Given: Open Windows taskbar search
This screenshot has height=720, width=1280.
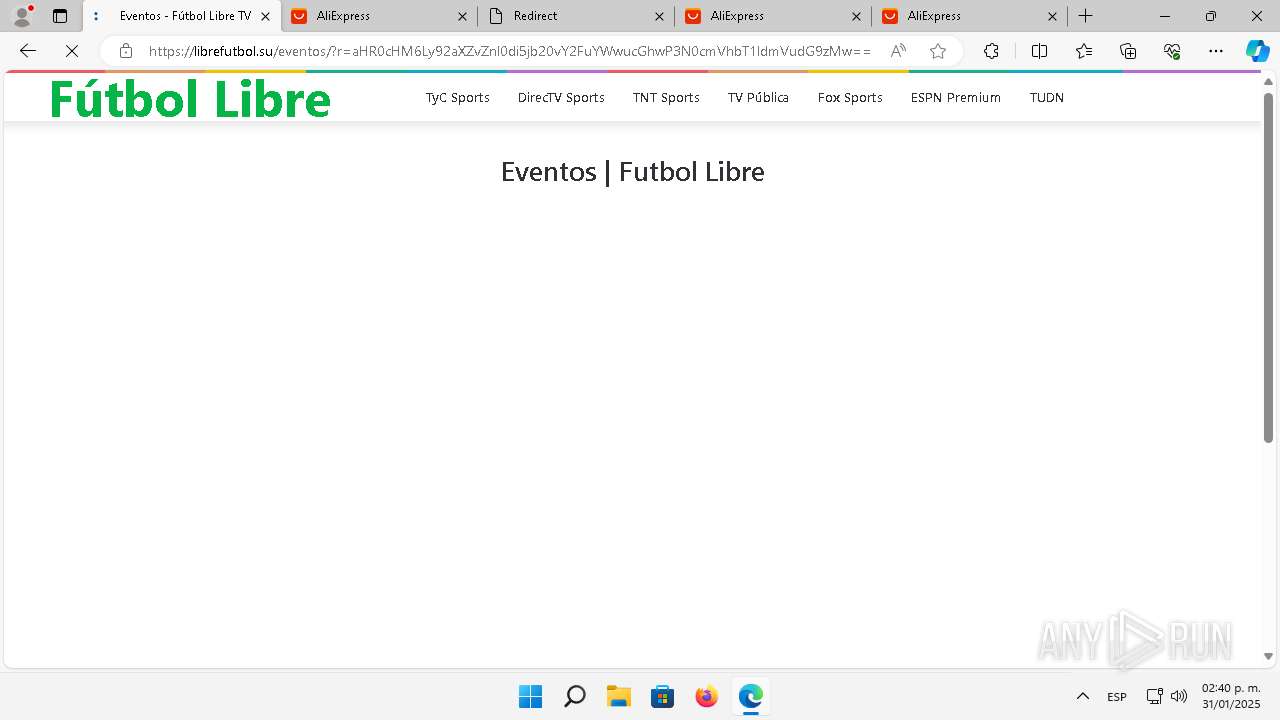Looking at the screenshot, I should 574,696.
